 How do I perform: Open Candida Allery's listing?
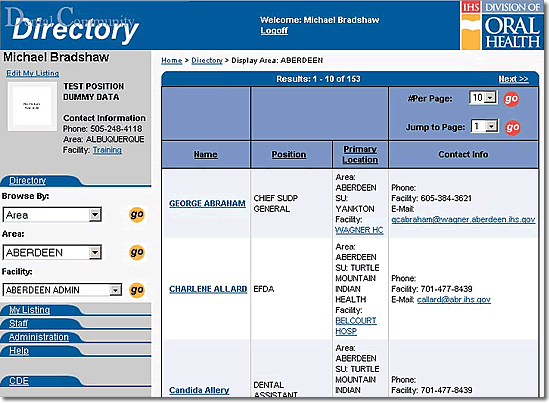(x=199, y=390)
